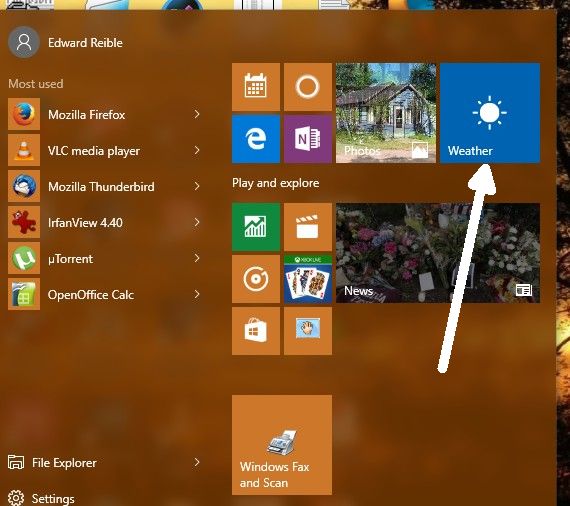Screen dimensions: 570x506
Task: Open the Groove Music tile
Action: [256, 279]
